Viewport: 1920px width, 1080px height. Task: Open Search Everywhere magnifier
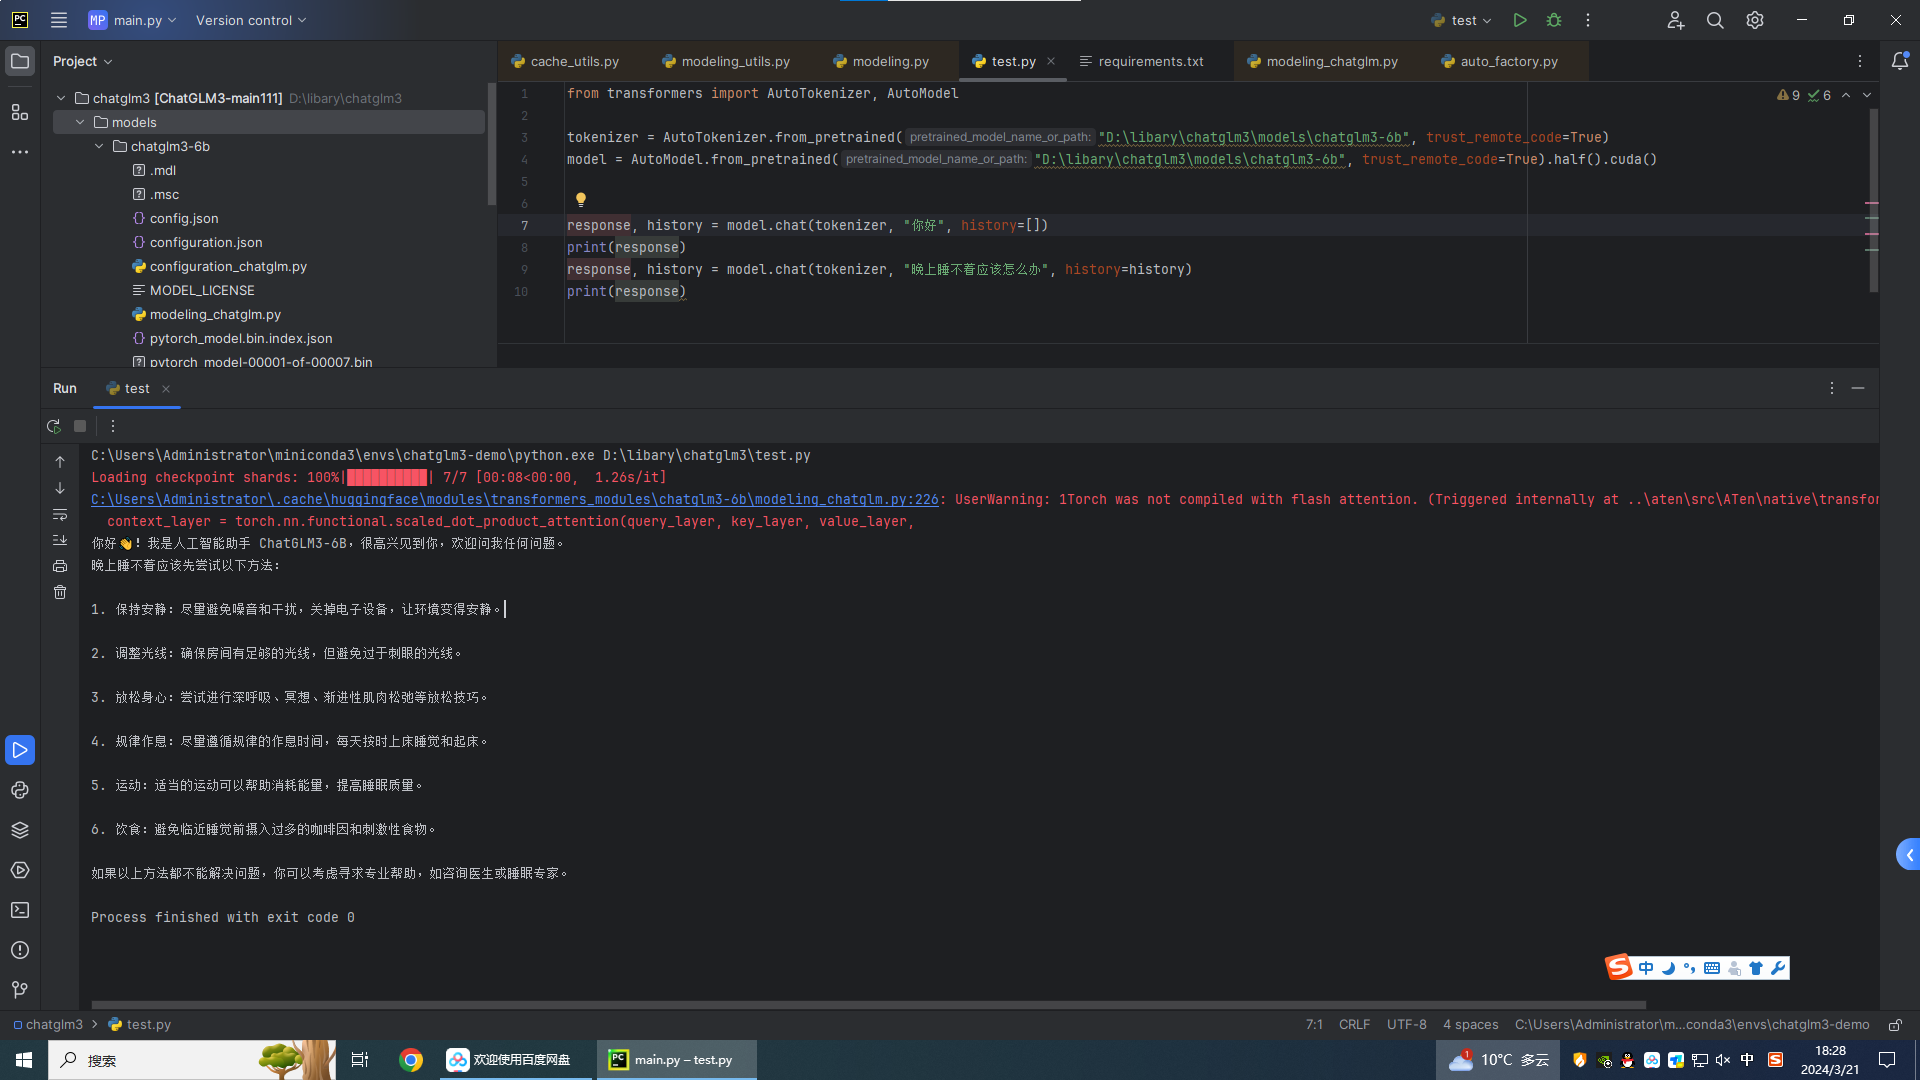1715,20
